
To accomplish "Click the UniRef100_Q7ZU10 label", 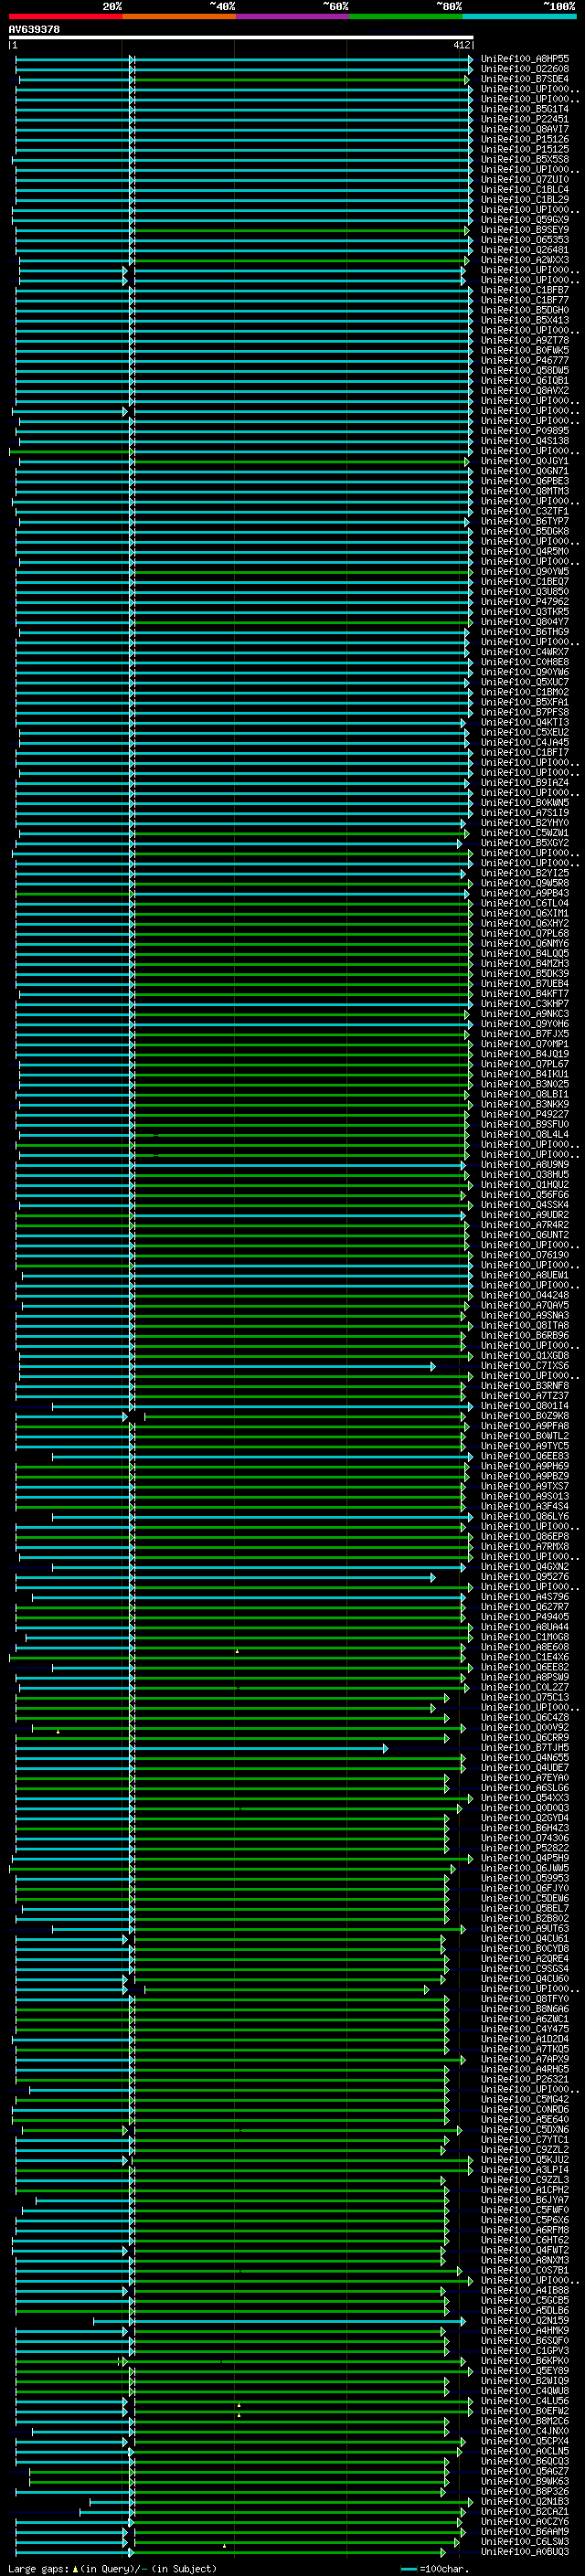I will [525, 179].
